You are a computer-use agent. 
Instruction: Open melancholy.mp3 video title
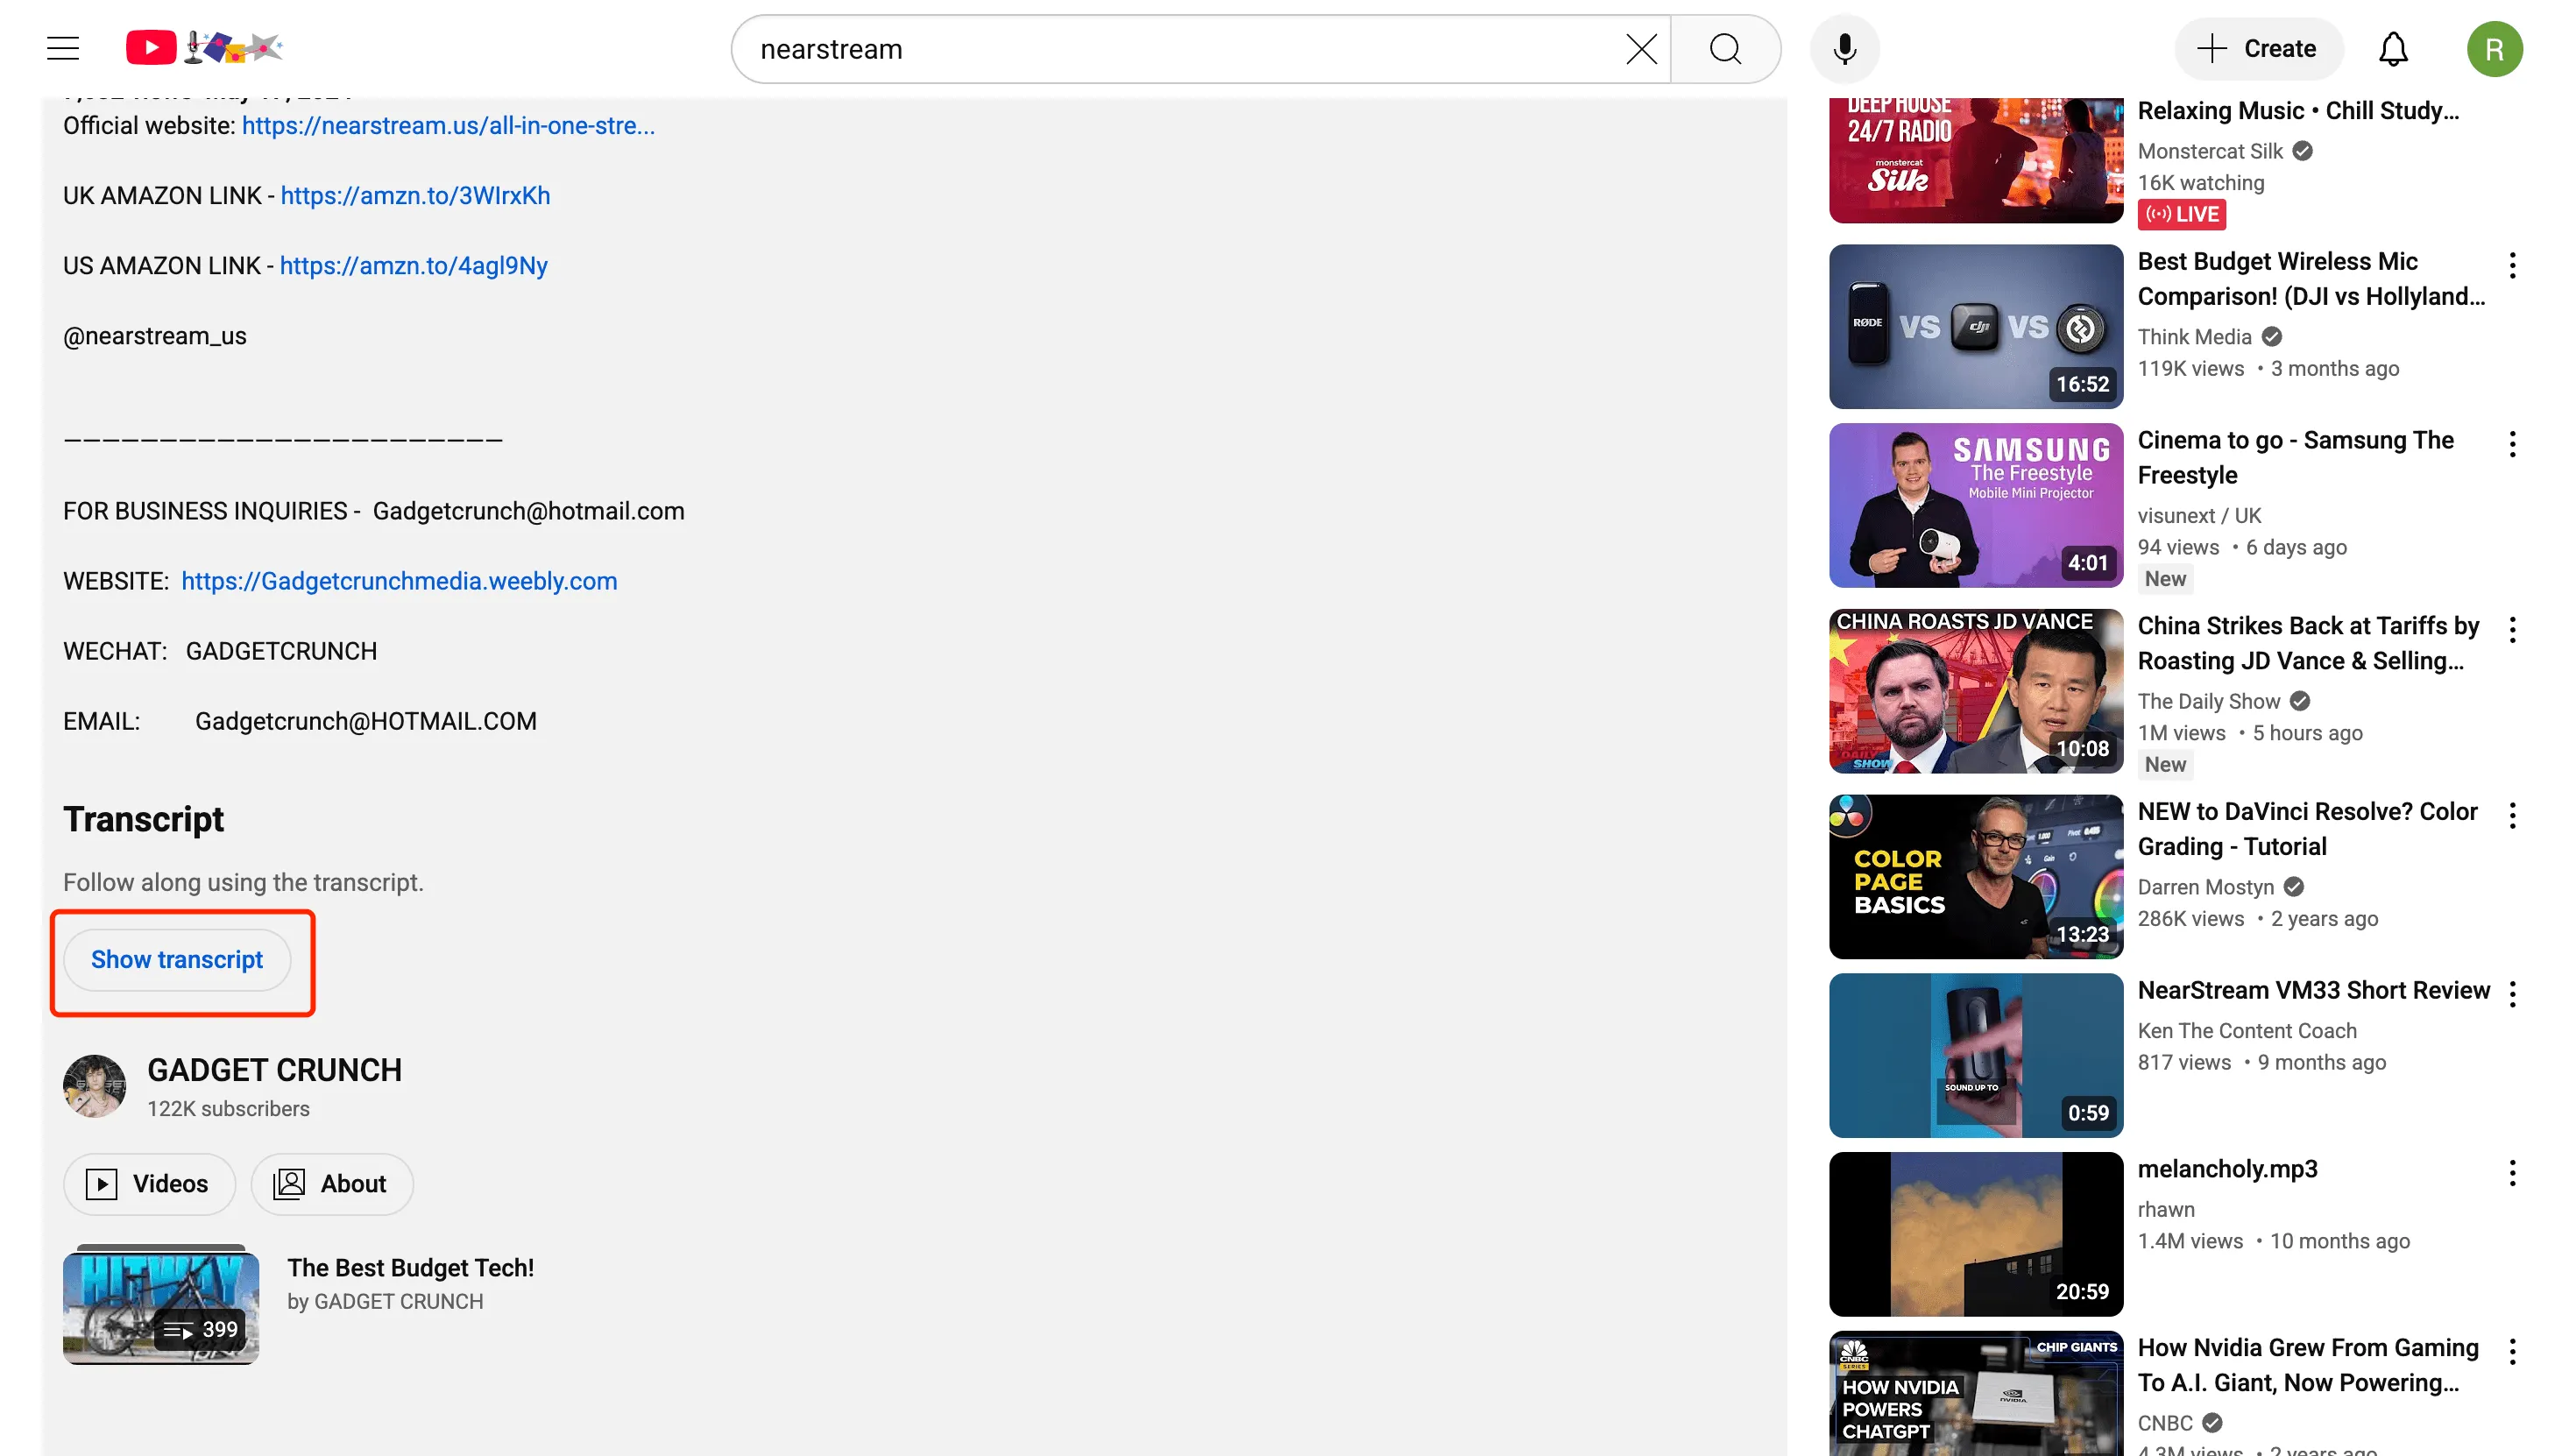click(x=2227, y=1169)
